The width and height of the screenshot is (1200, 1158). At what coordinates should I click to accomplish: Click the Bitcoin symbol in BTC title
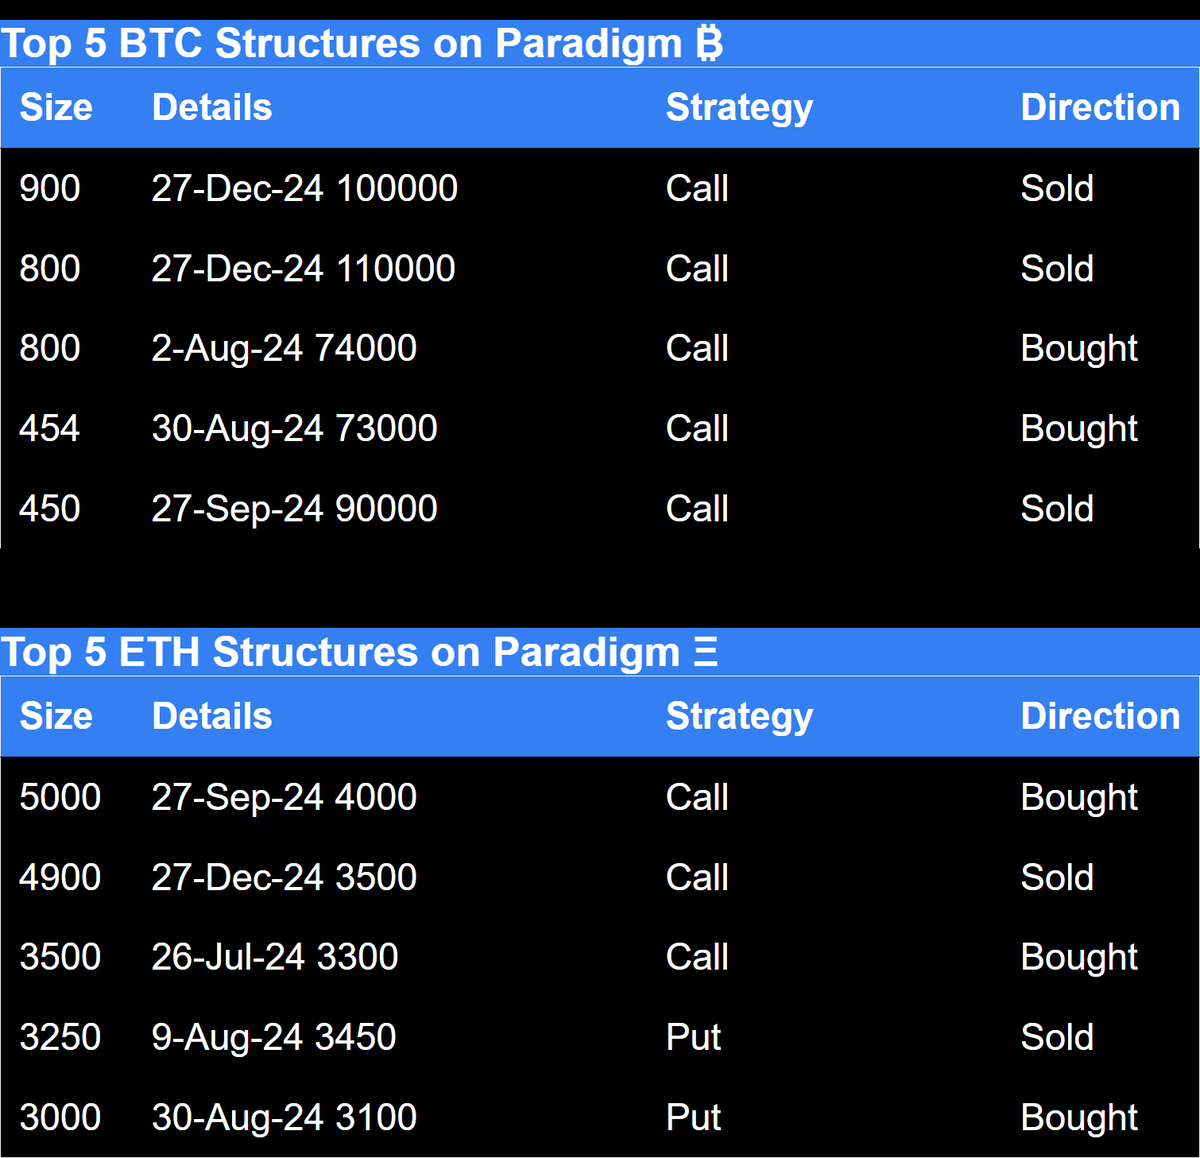pos(709,44)
